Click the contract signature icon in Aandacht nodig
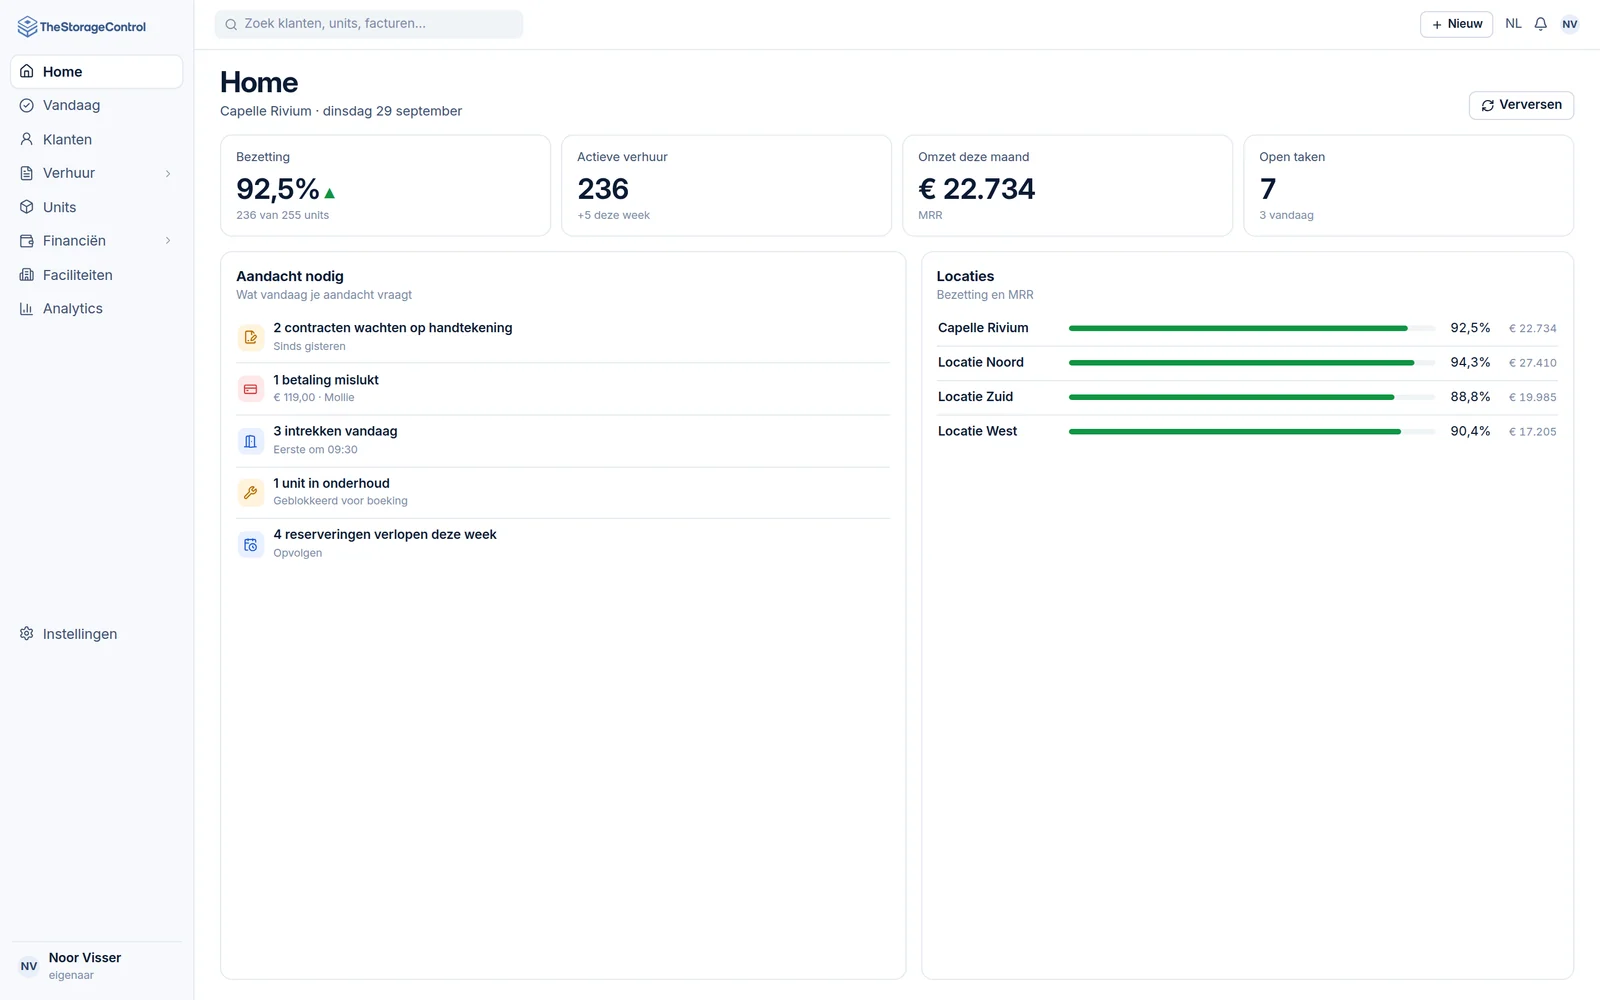 [x=251, y=337]
